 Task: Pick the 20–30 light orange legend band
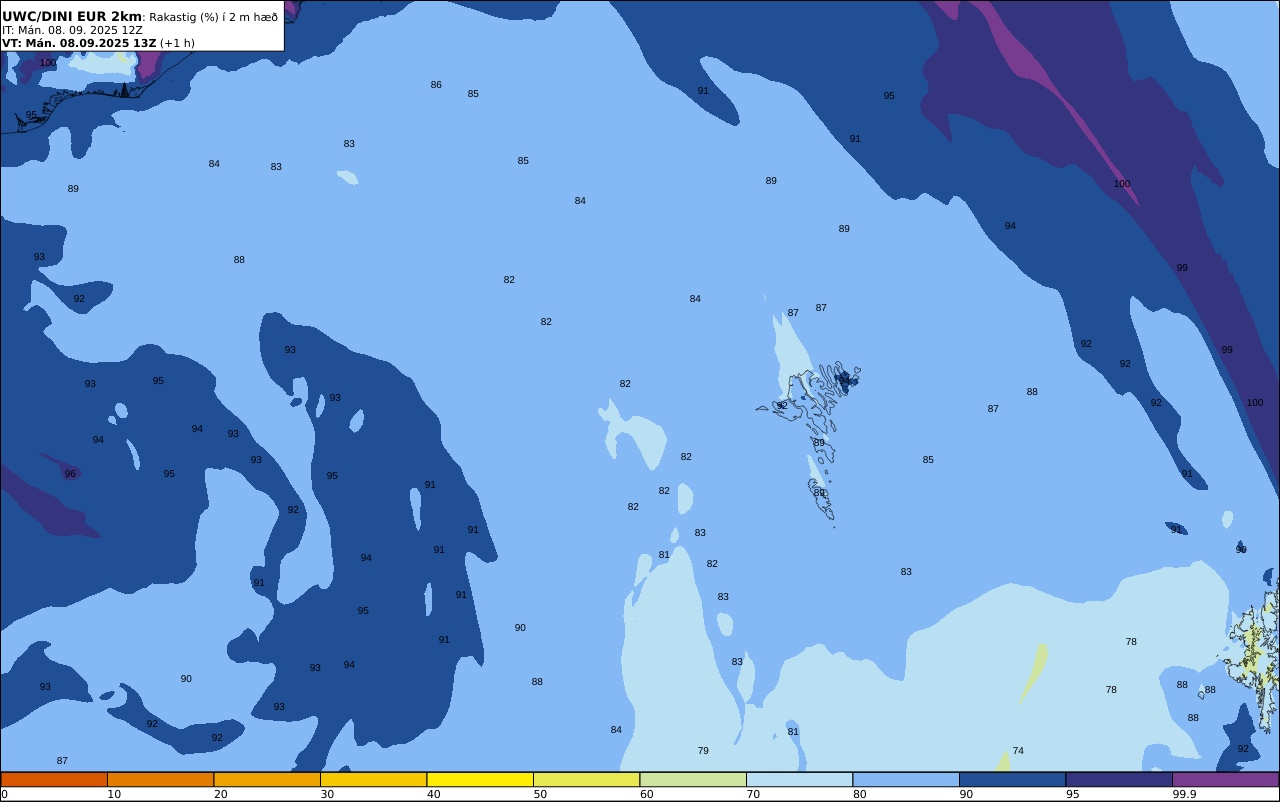(267, 779)
